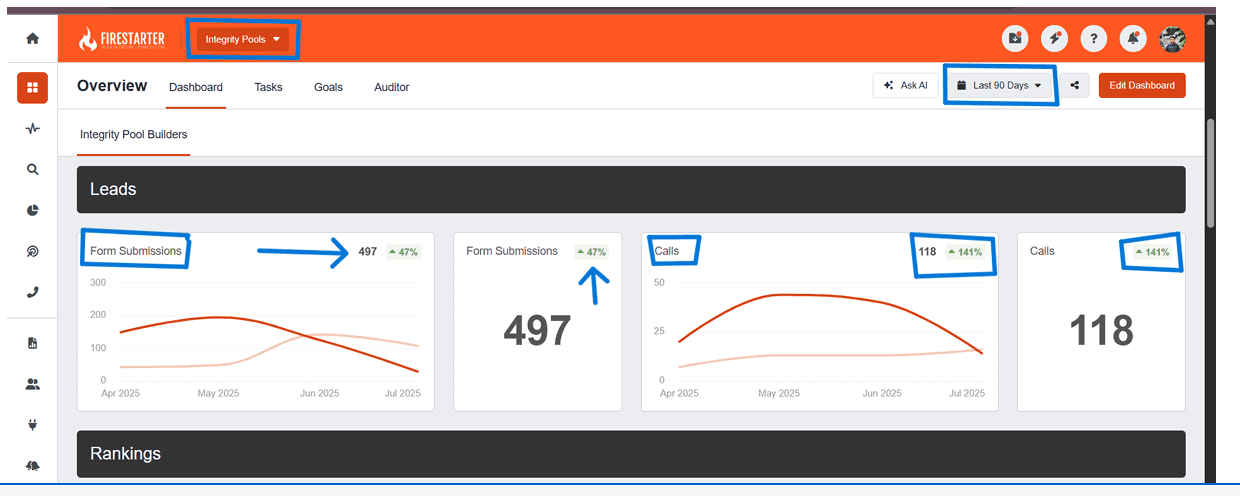Share the dashboard using the share icon
1240x496 pixels.
1074,86
